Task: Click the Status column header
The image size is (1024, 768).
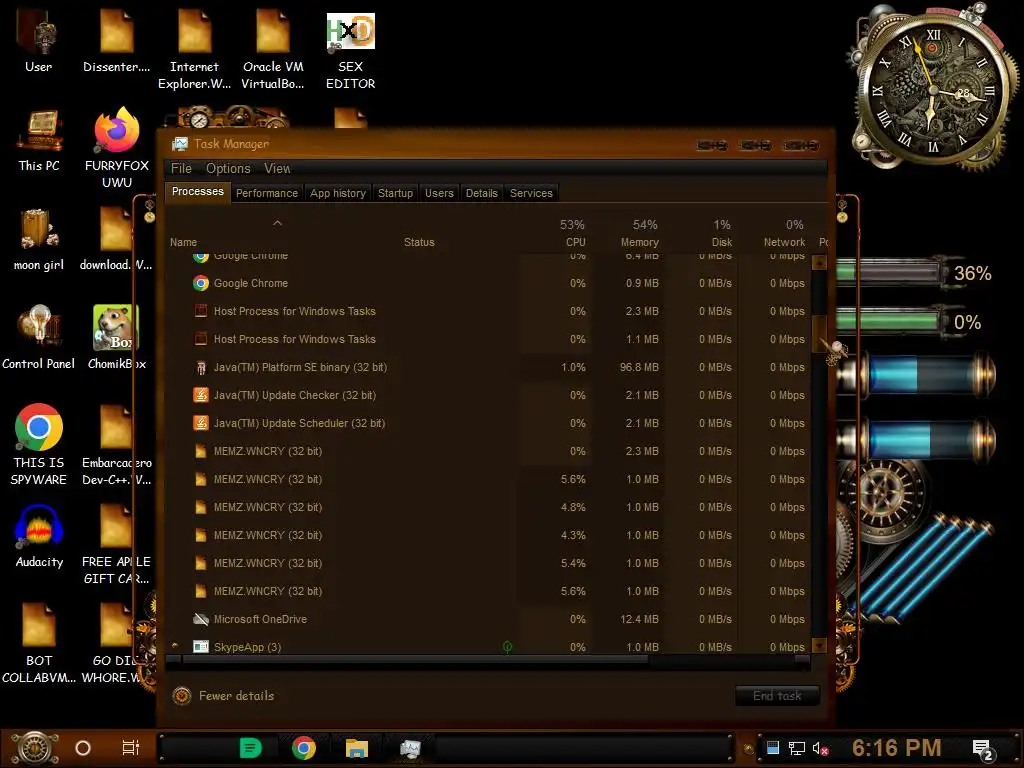Action: point(419,242)
